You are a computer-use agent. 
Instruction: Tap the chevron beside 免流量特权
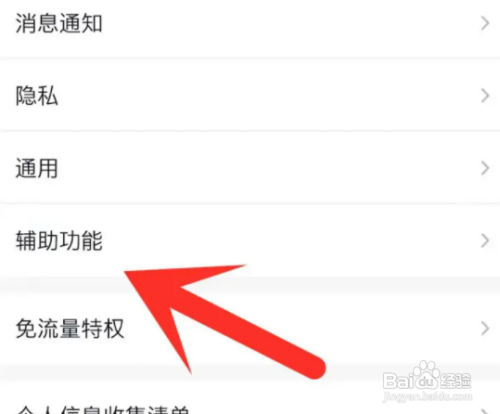pyautogui.click(x=485, y=329)
